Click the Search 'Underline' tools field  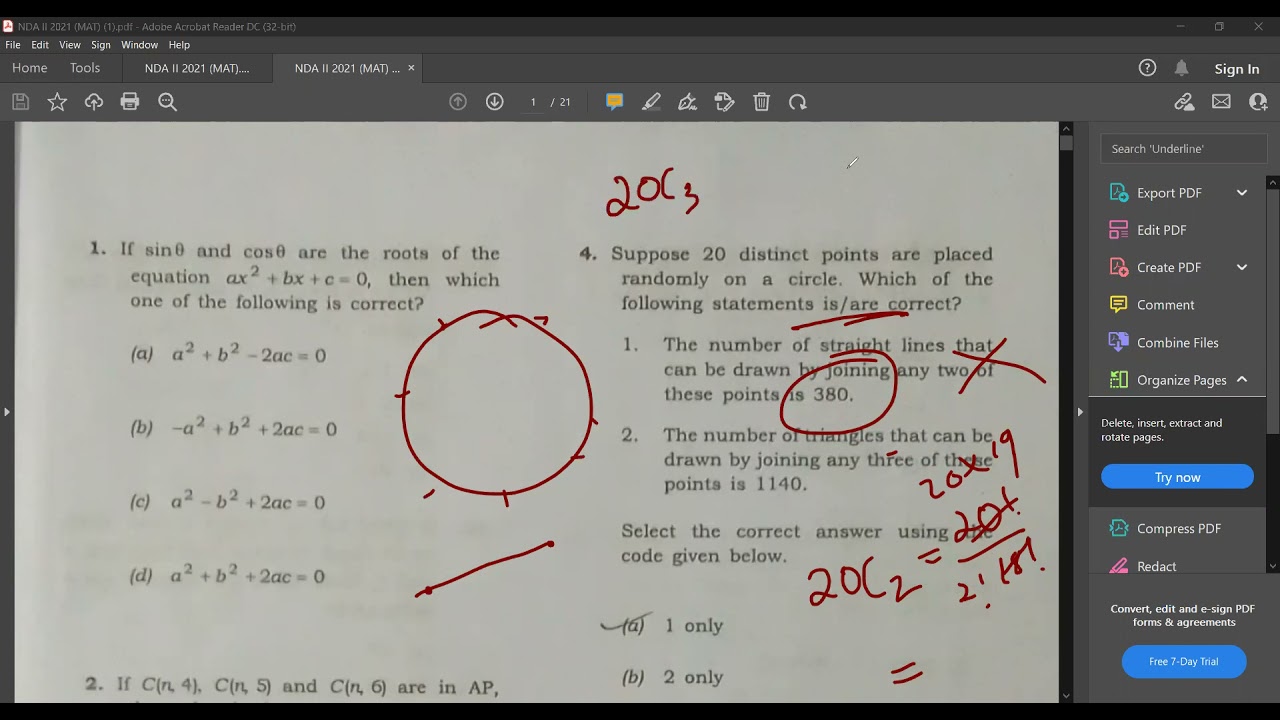1184,149
